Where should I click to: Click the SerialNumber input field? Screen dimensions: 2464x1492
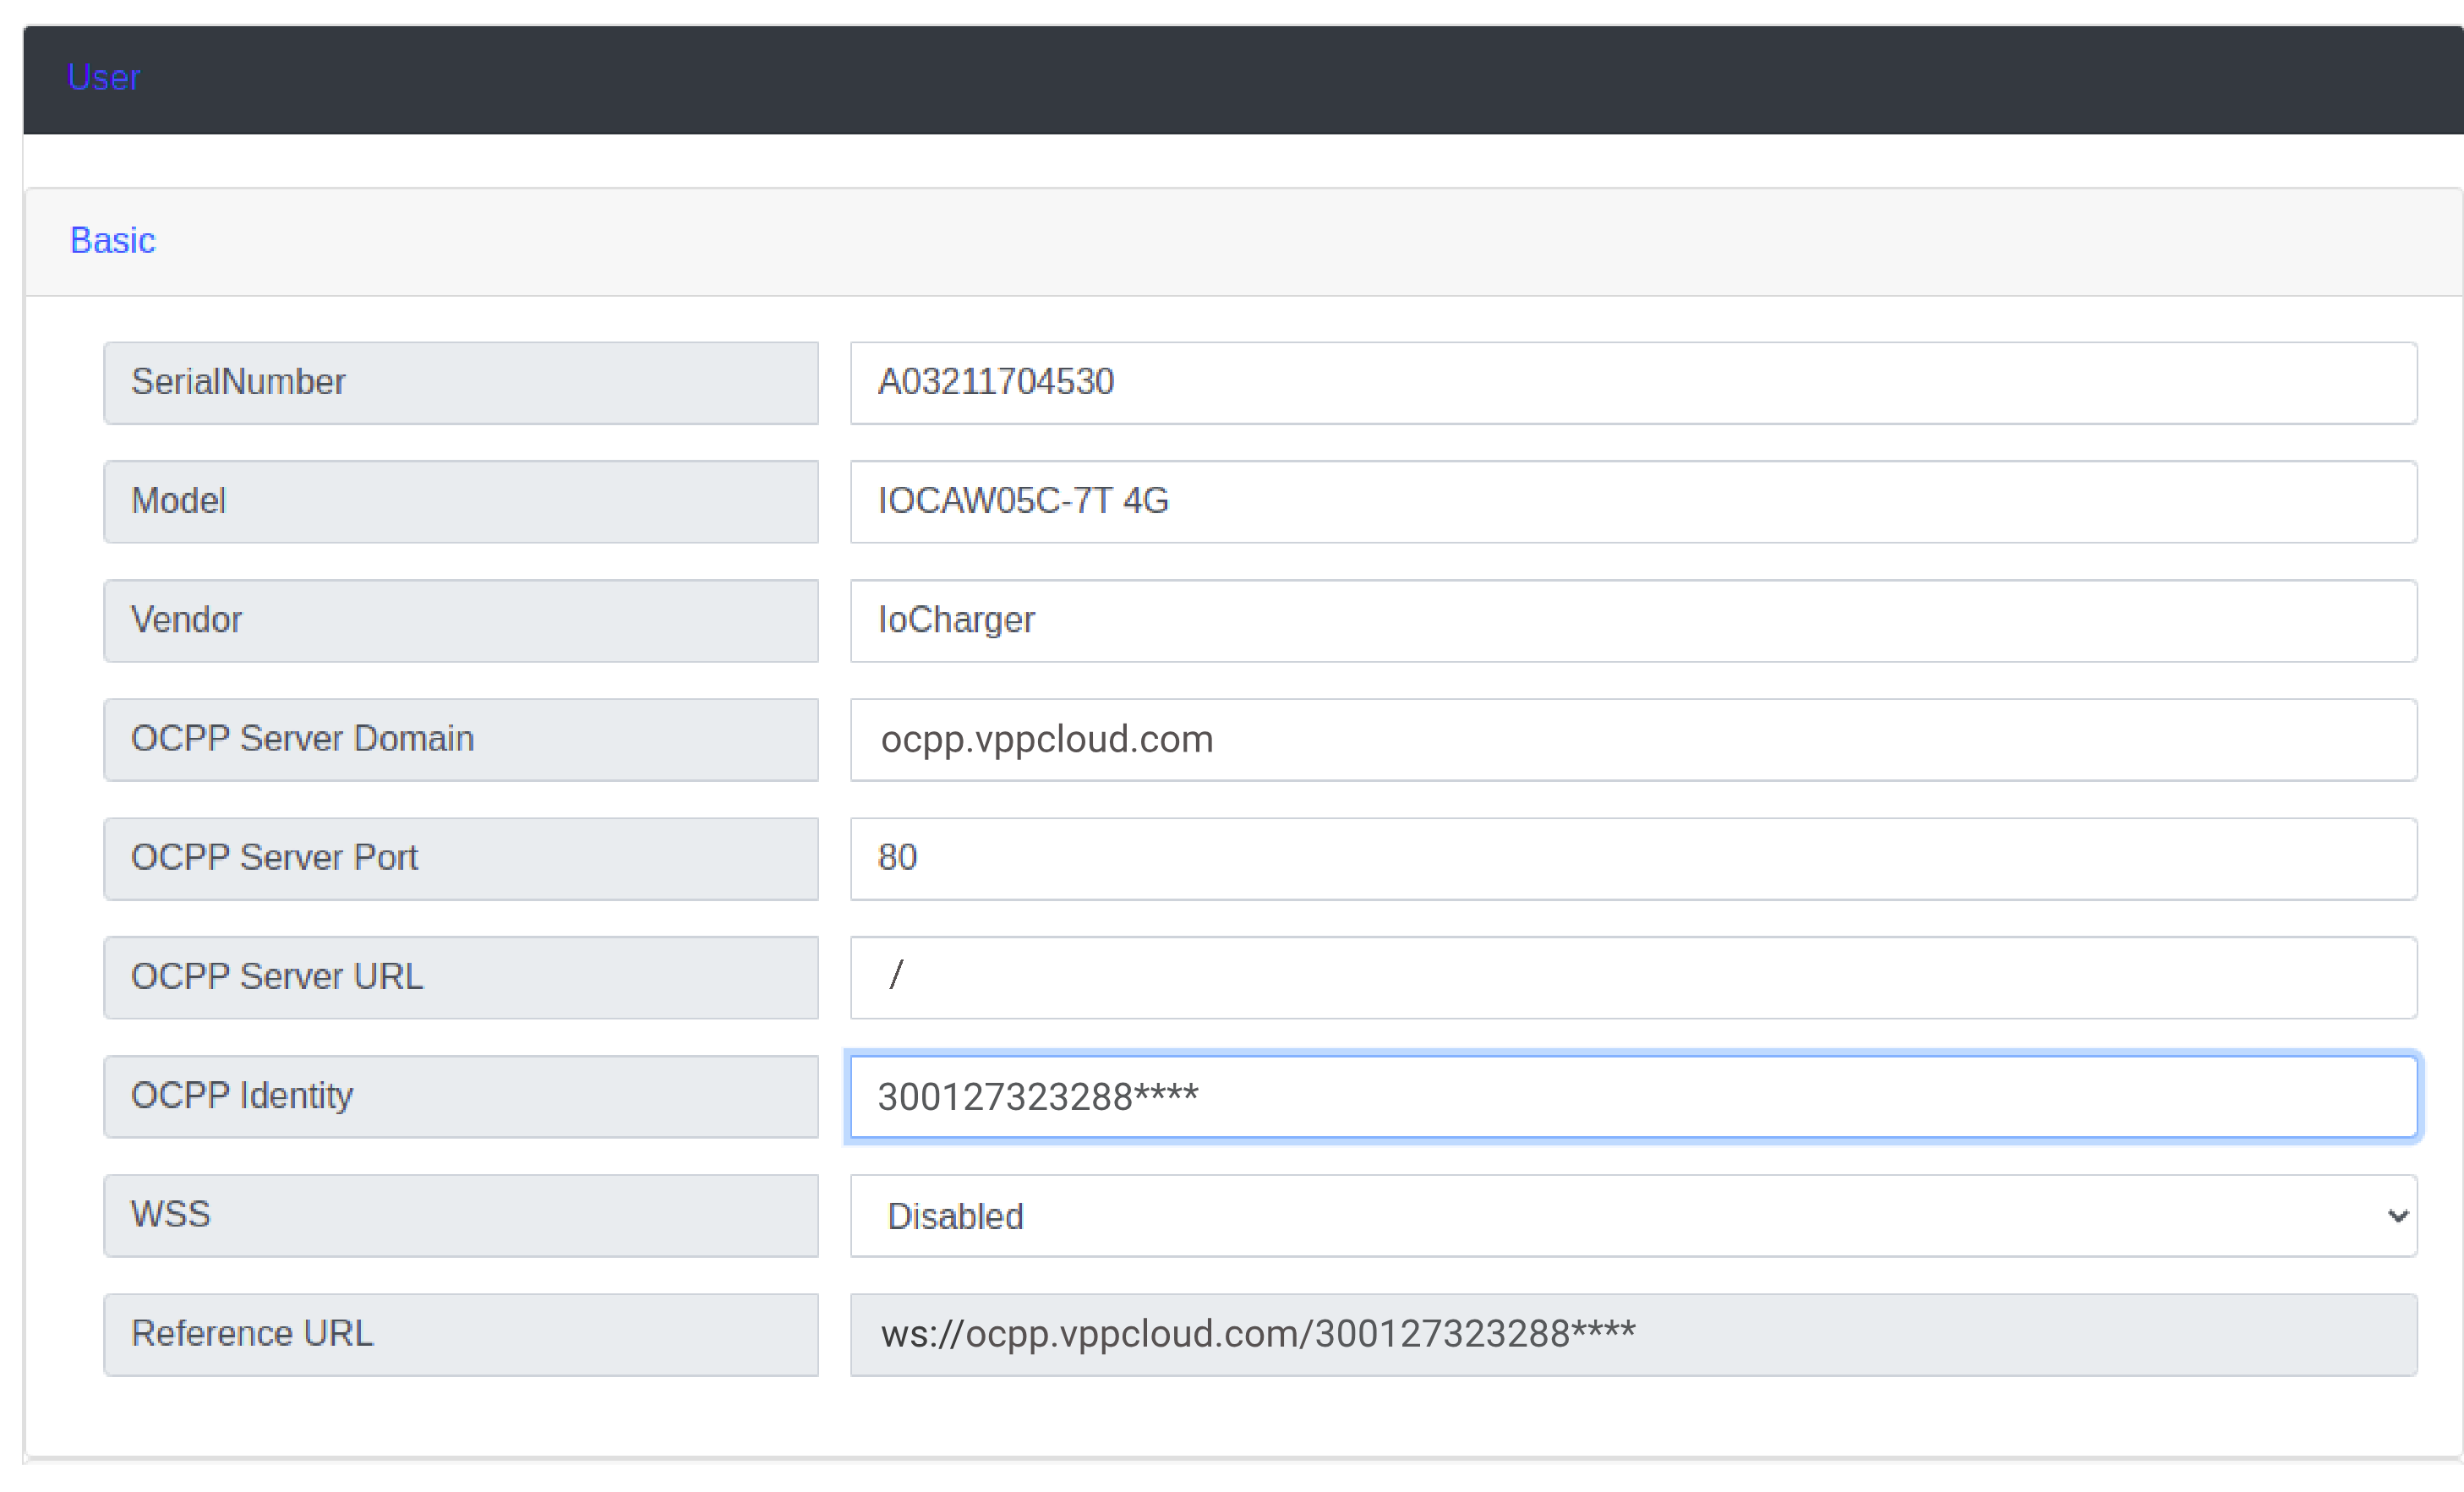point(1632,382)
